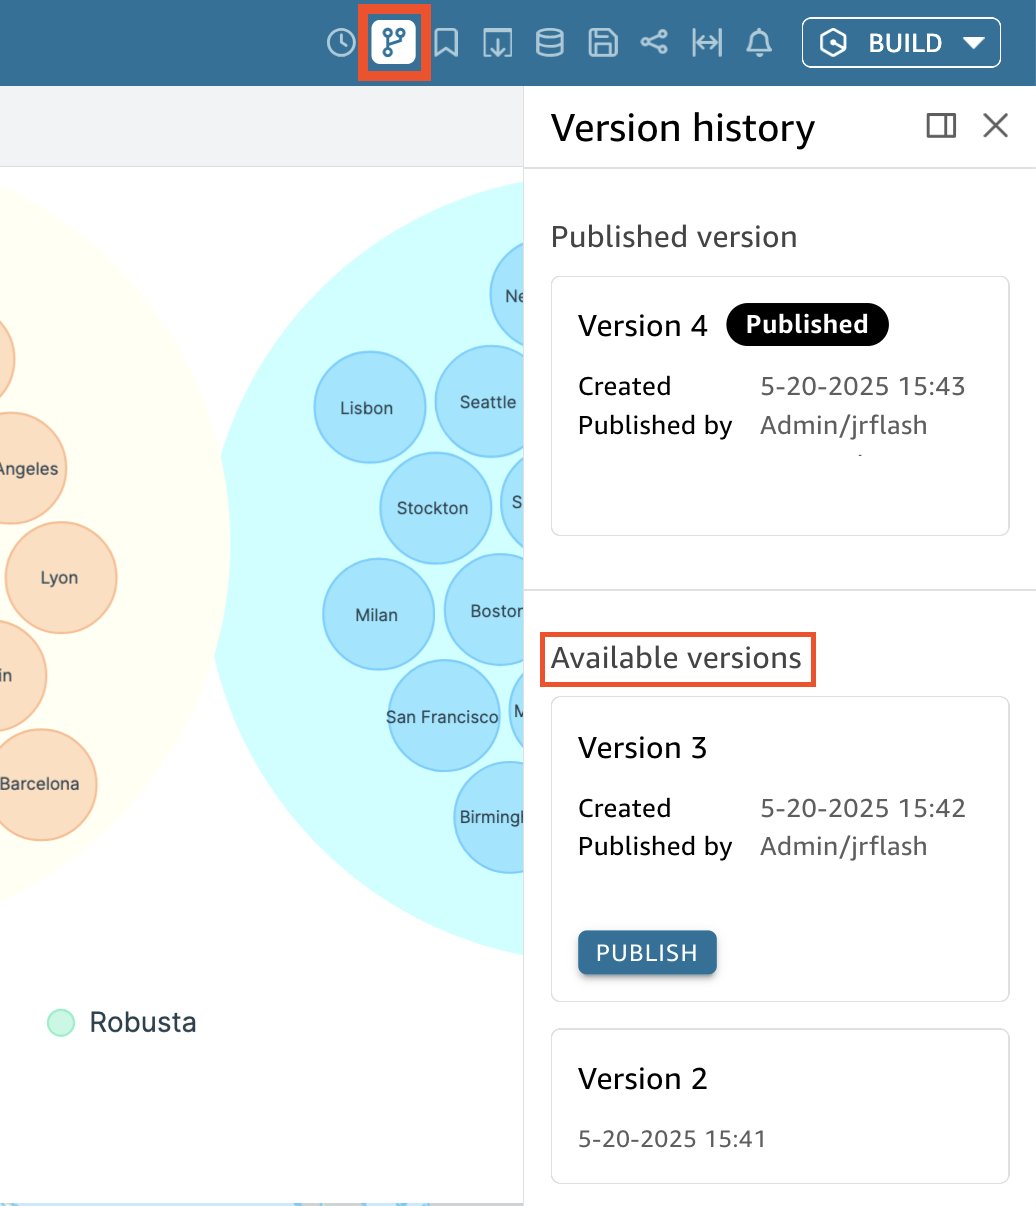
Task: Open version history branch icon
Action: coord(394,43)
